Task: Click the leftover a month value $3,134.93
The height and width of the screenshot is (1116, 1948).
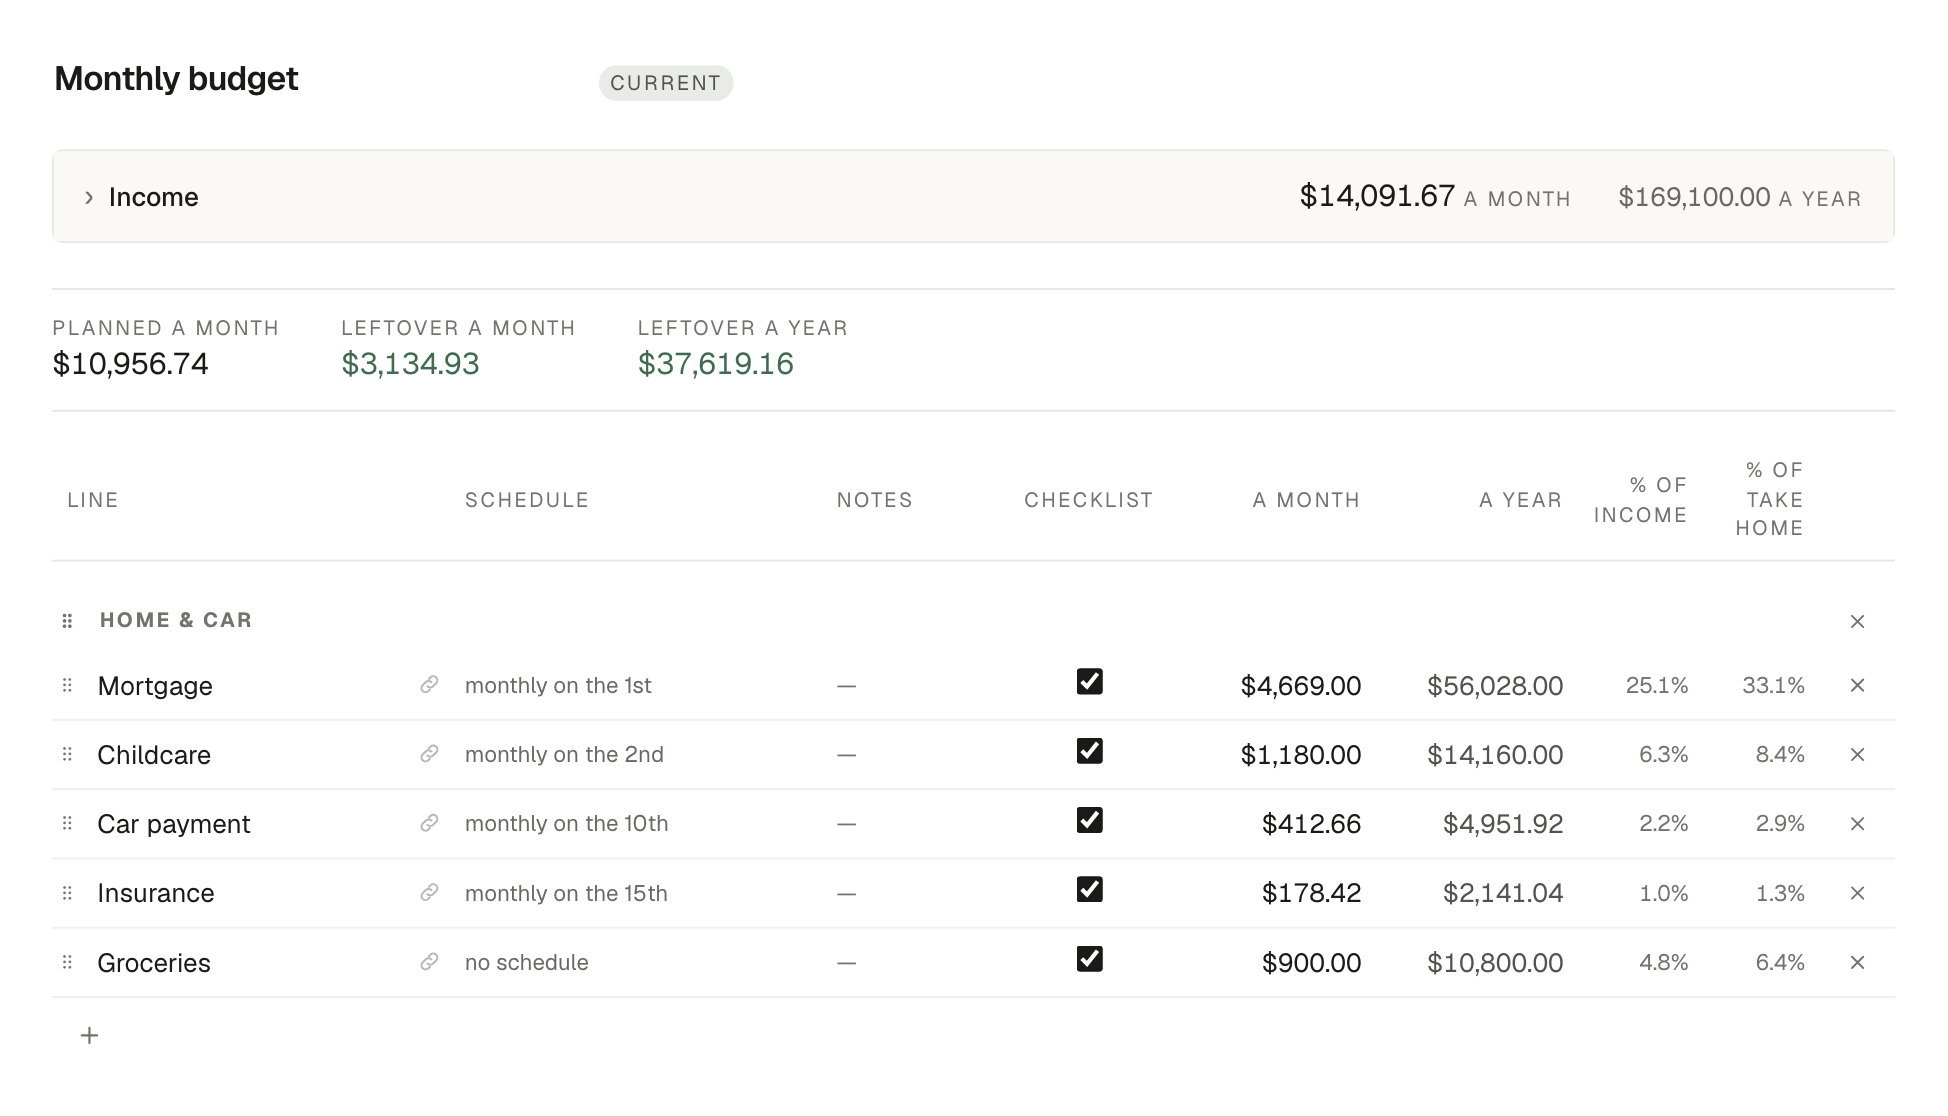Action: (x=411, y=363)
